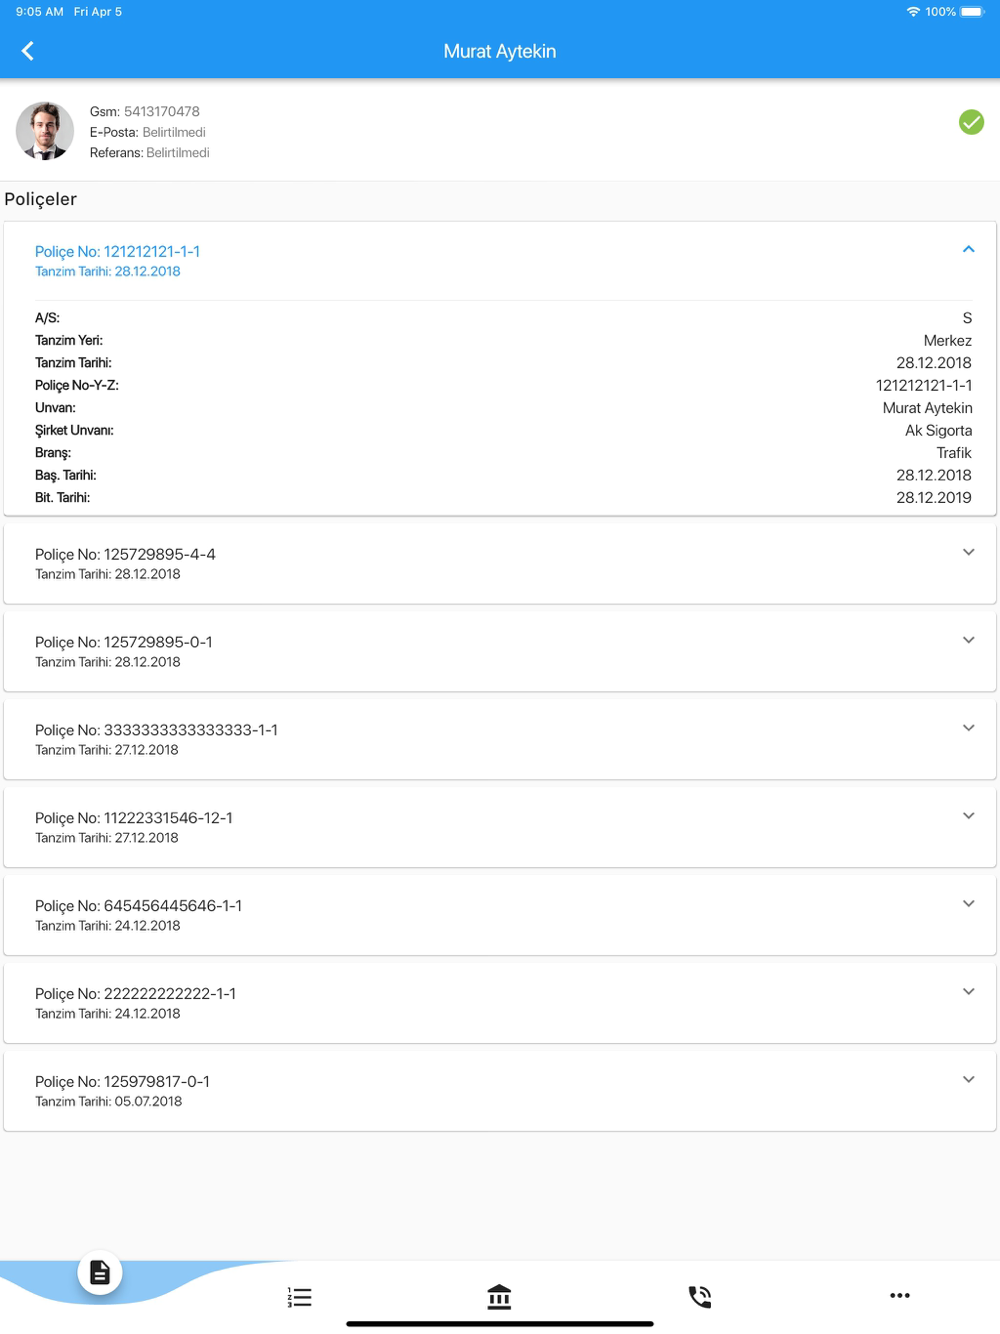Open the numbered list tab icon
Screen dimensions: 1000x1334
(300, 1297)
